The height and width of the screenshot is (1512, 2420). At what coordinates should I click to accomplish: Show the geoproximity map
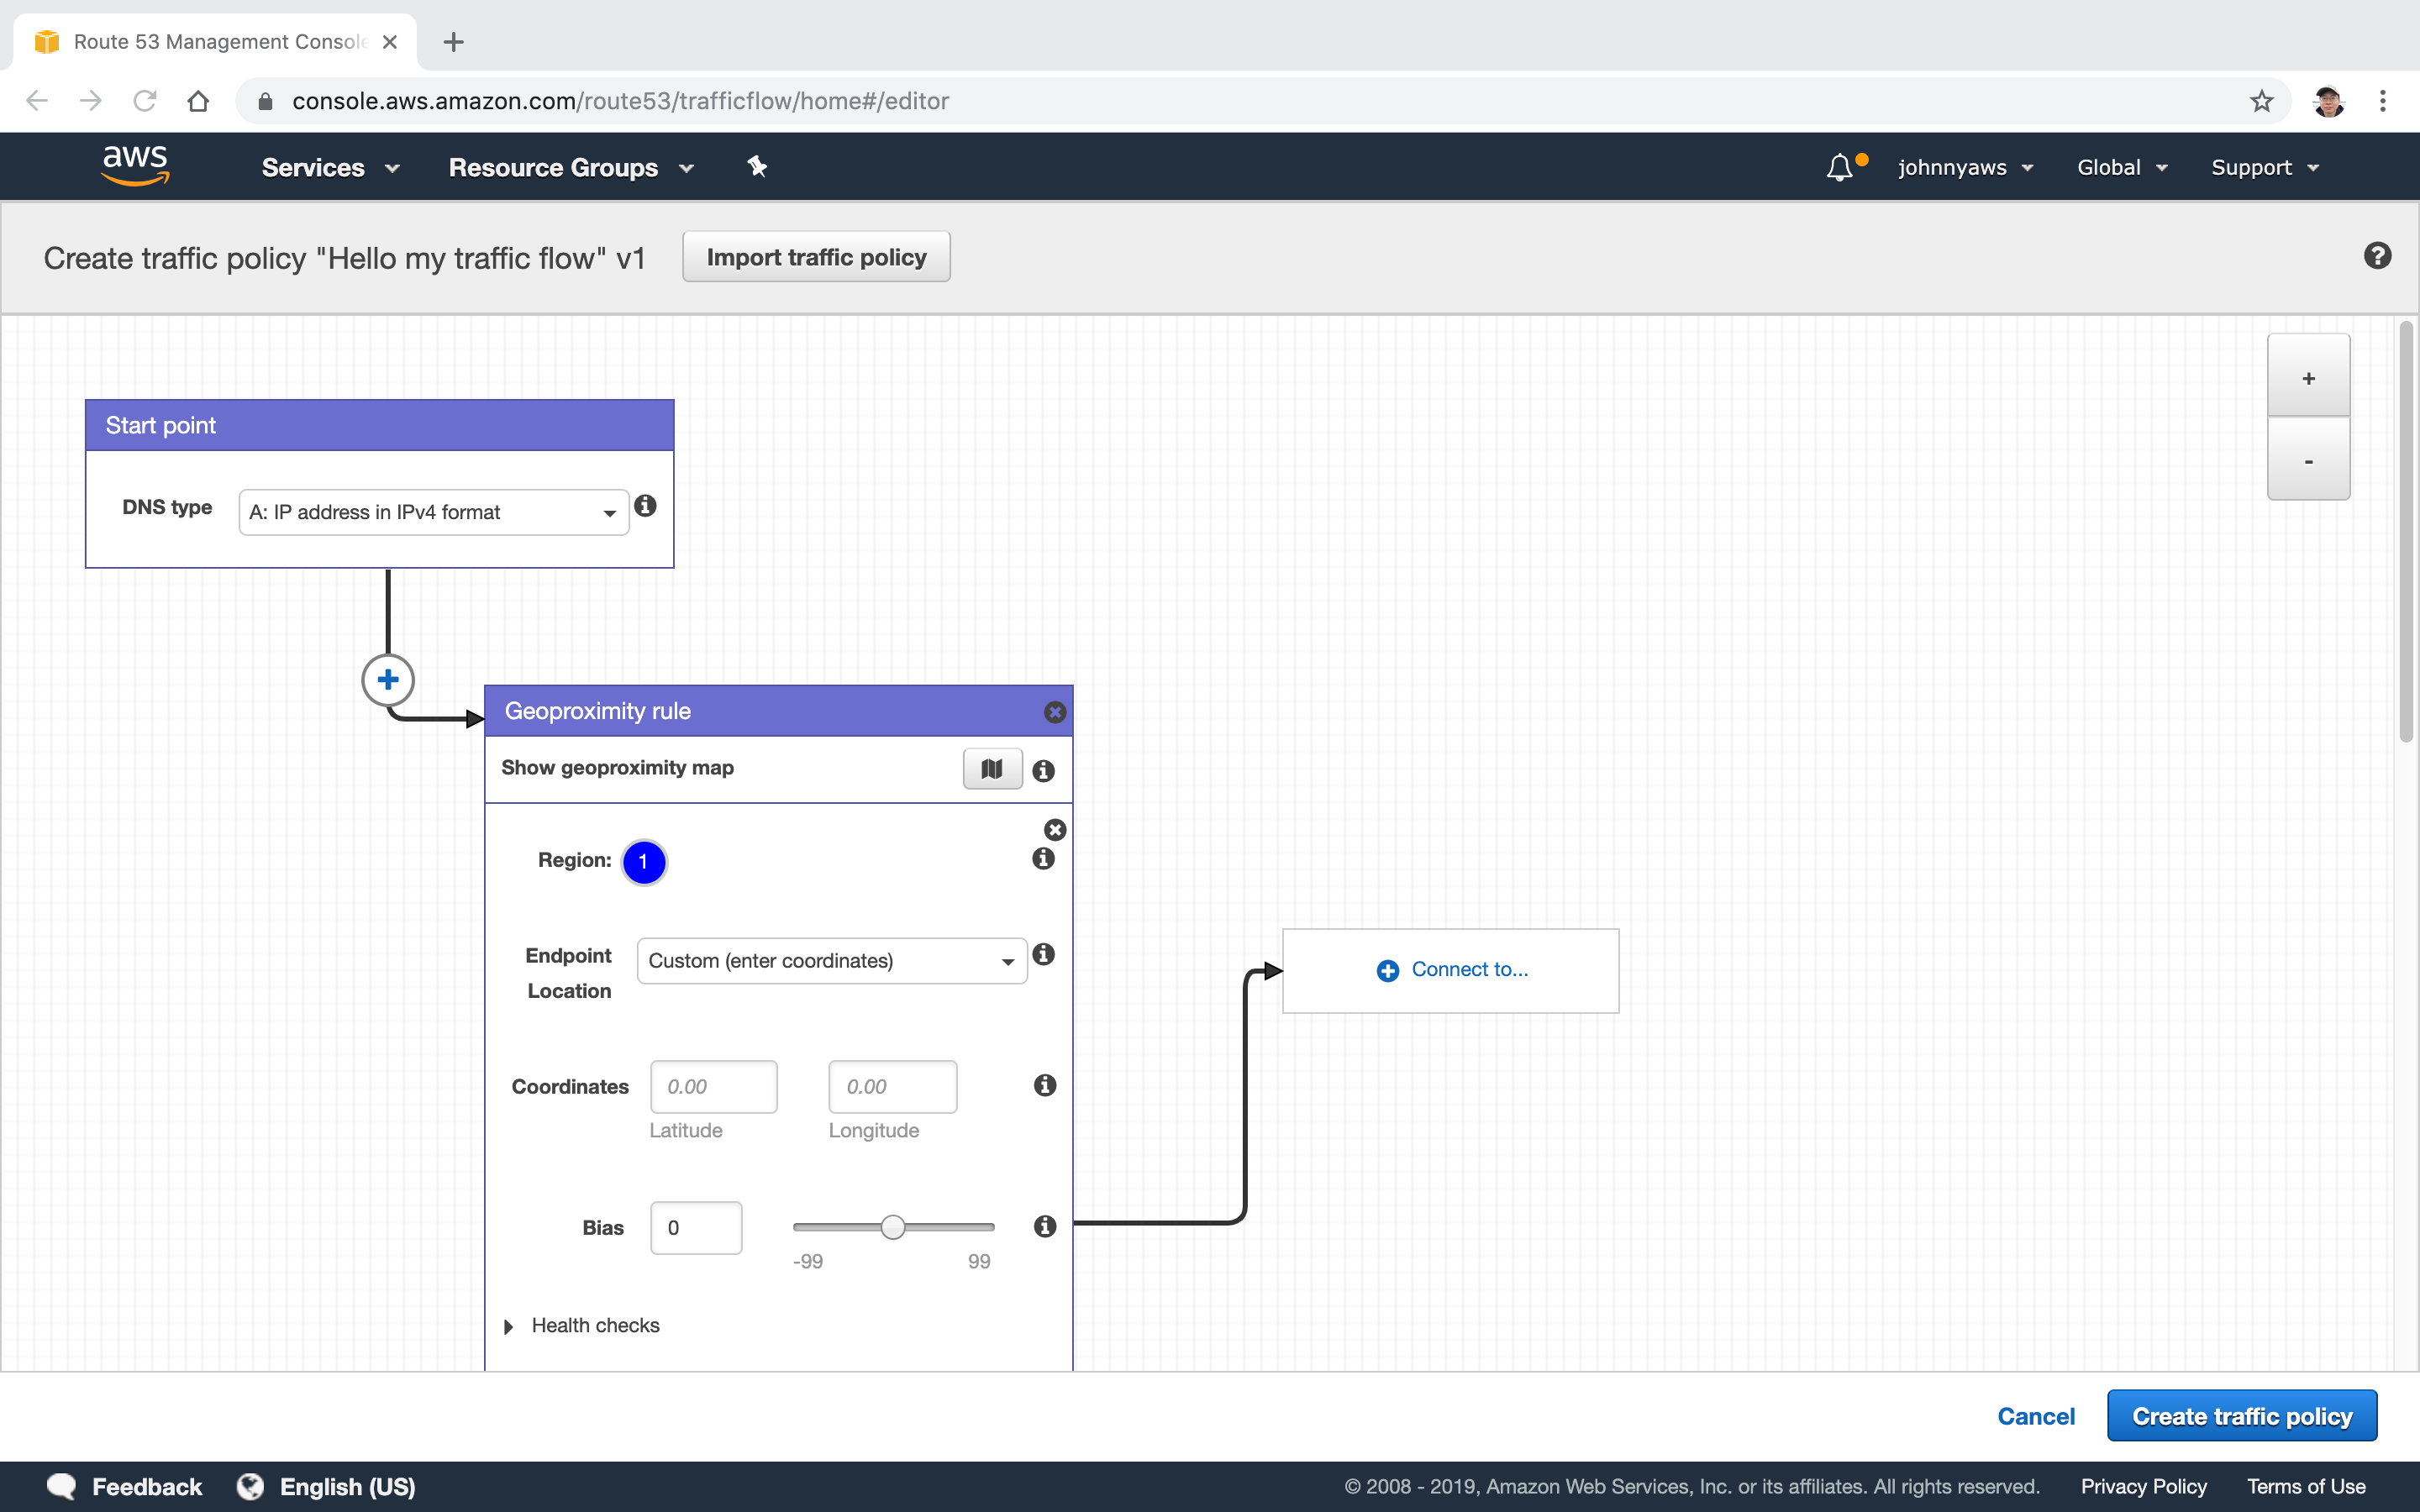[992, 769]
